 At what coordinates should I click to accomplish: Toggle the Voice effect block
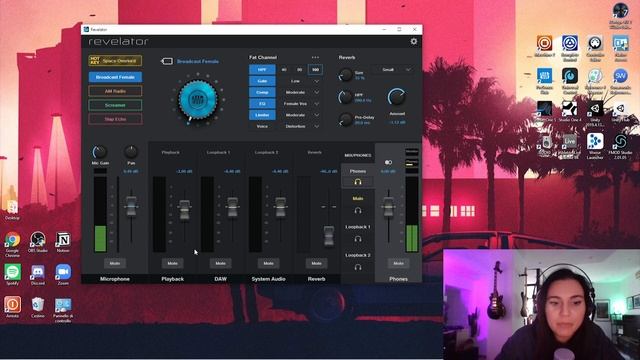[262, 127]
